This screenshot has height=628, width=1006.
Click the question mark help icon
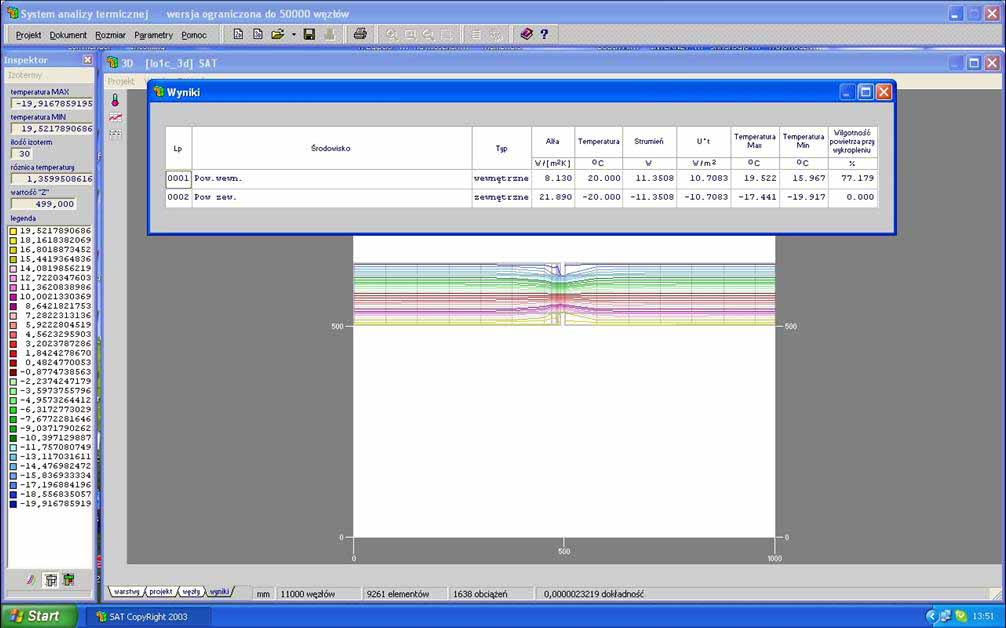(x=544, y=35)
